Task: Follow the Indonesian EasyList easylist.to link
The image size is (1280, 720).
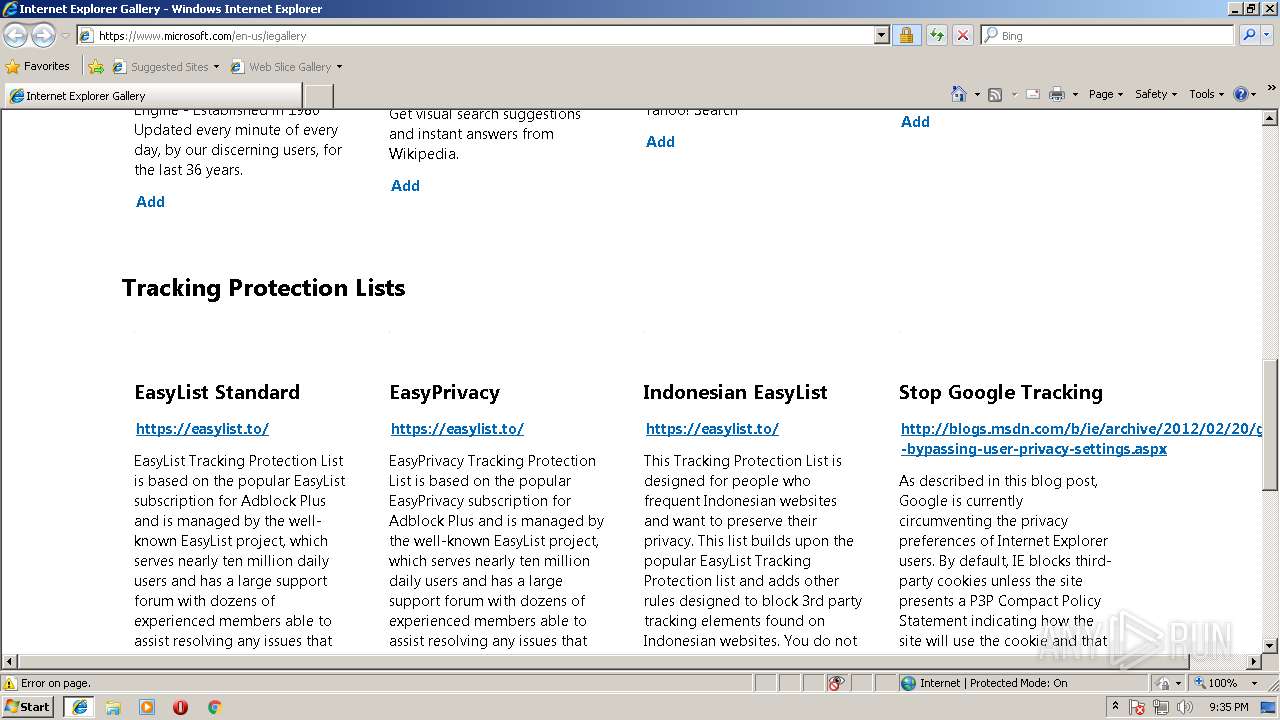Action: pyautogui.click(x=712, y=429)
